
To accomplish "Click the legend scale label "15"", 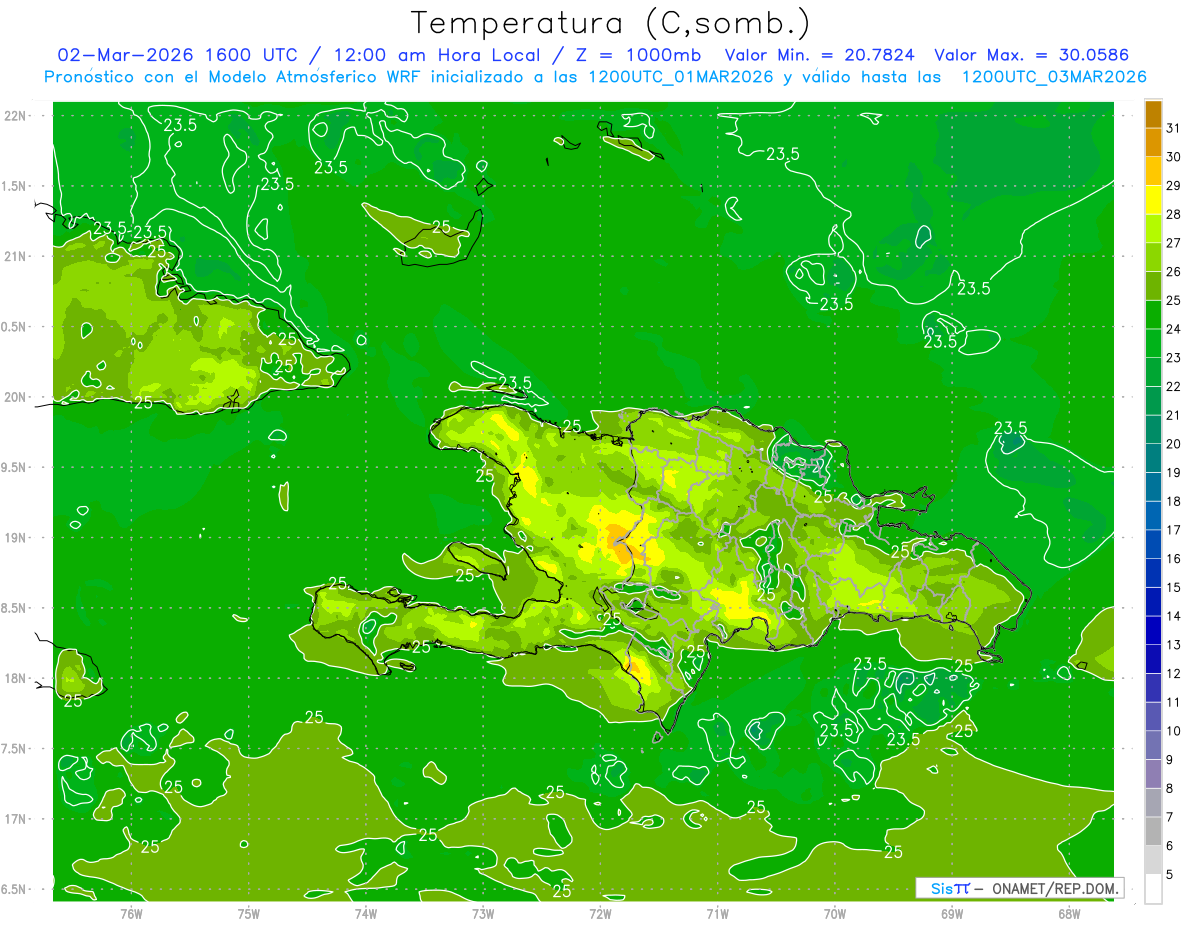I will pos(1173,588).
